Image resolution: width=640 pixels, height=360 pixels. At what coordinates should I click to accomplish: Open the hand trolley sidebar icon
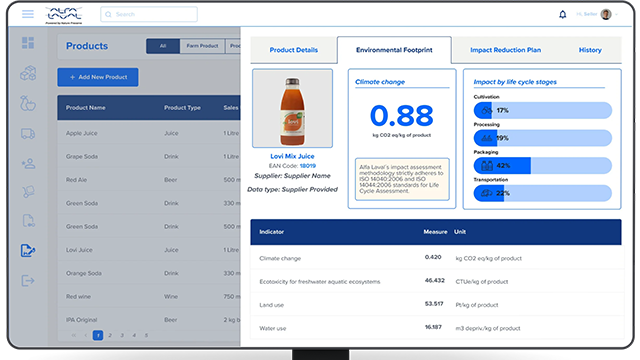[28, 191]
